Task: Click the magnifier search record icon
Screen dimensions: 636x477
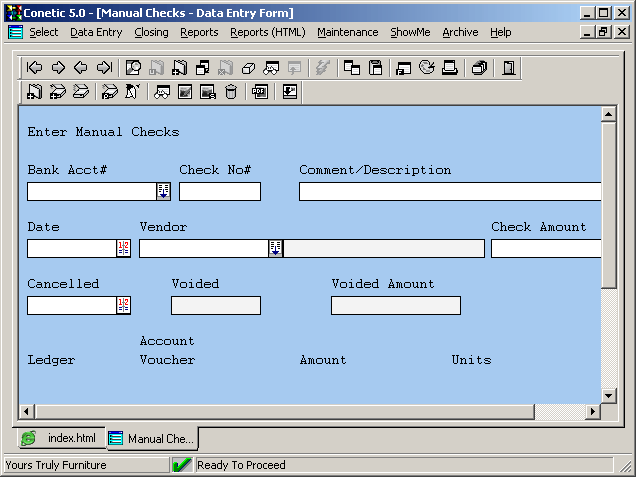Action: (x=133, y=68)
